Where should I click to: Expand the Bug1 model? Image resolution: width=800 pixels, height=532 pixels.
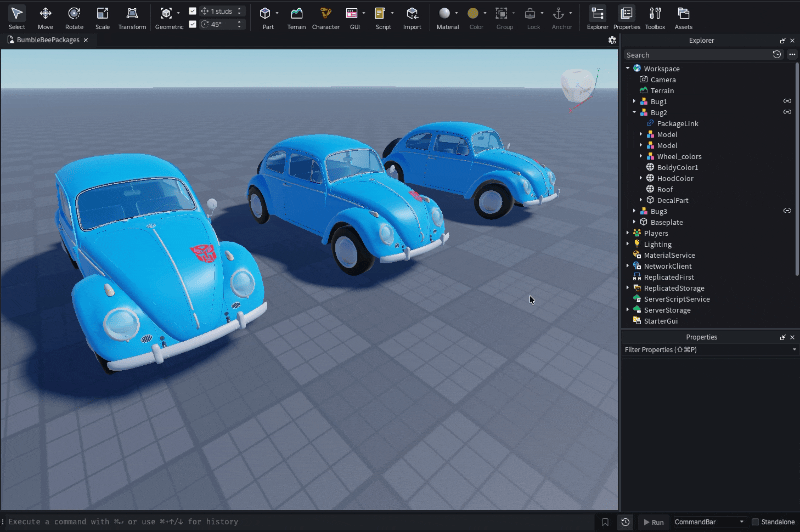tap(635, 102)
